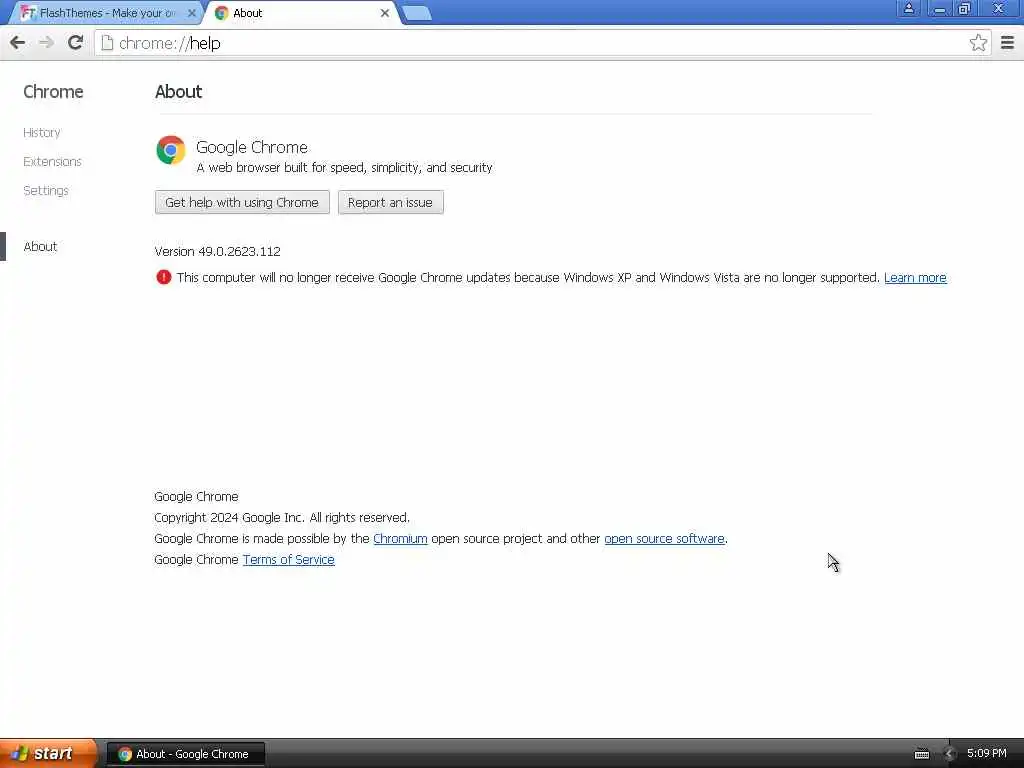
Task: Click the Google Chrome heading text
Action: click(x=251, y=147)
